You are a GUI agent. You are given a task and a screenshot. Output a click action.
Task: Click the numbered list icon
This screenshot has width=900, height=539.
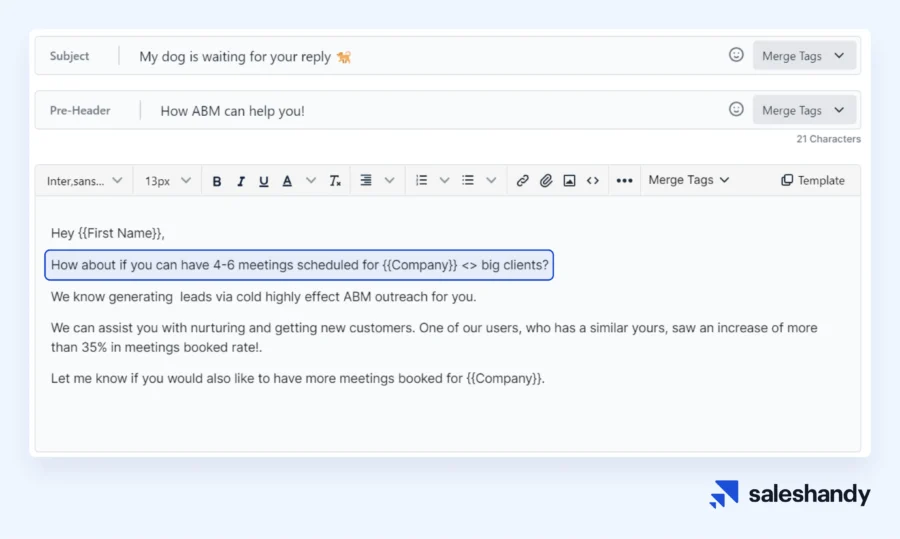pyautogui.click(x=422, y=181)
